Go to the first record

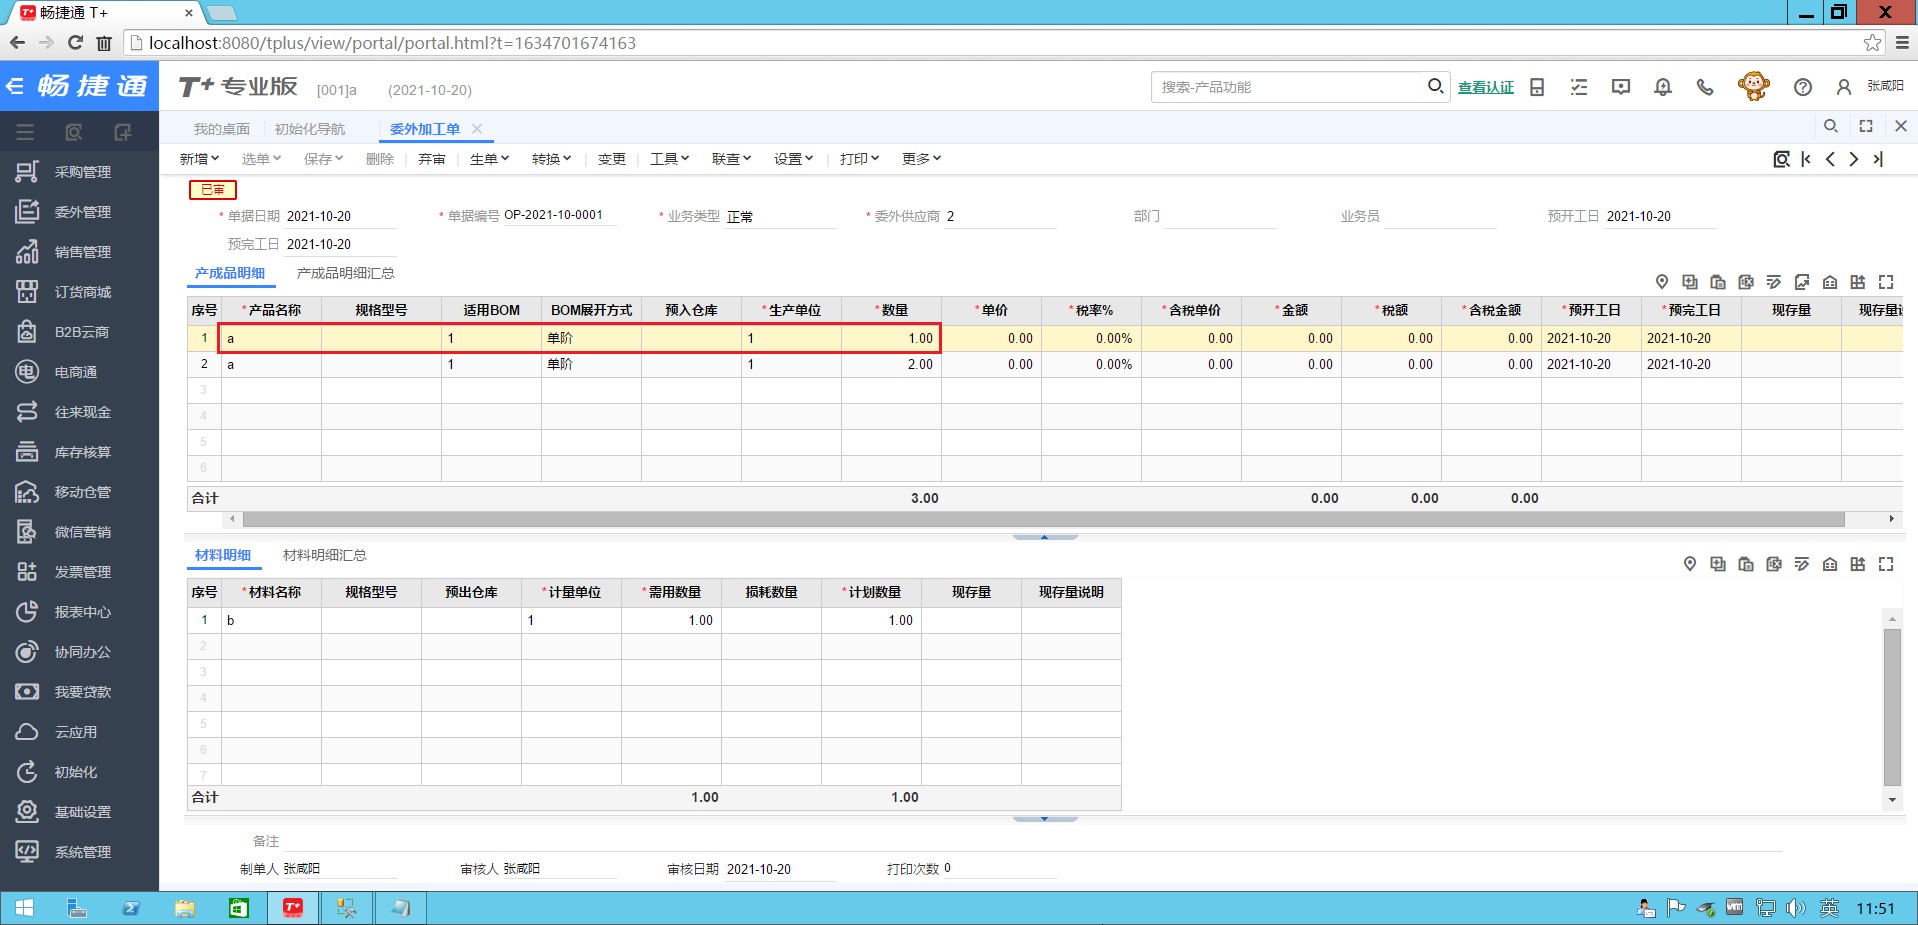click(x=1806, y=159)
